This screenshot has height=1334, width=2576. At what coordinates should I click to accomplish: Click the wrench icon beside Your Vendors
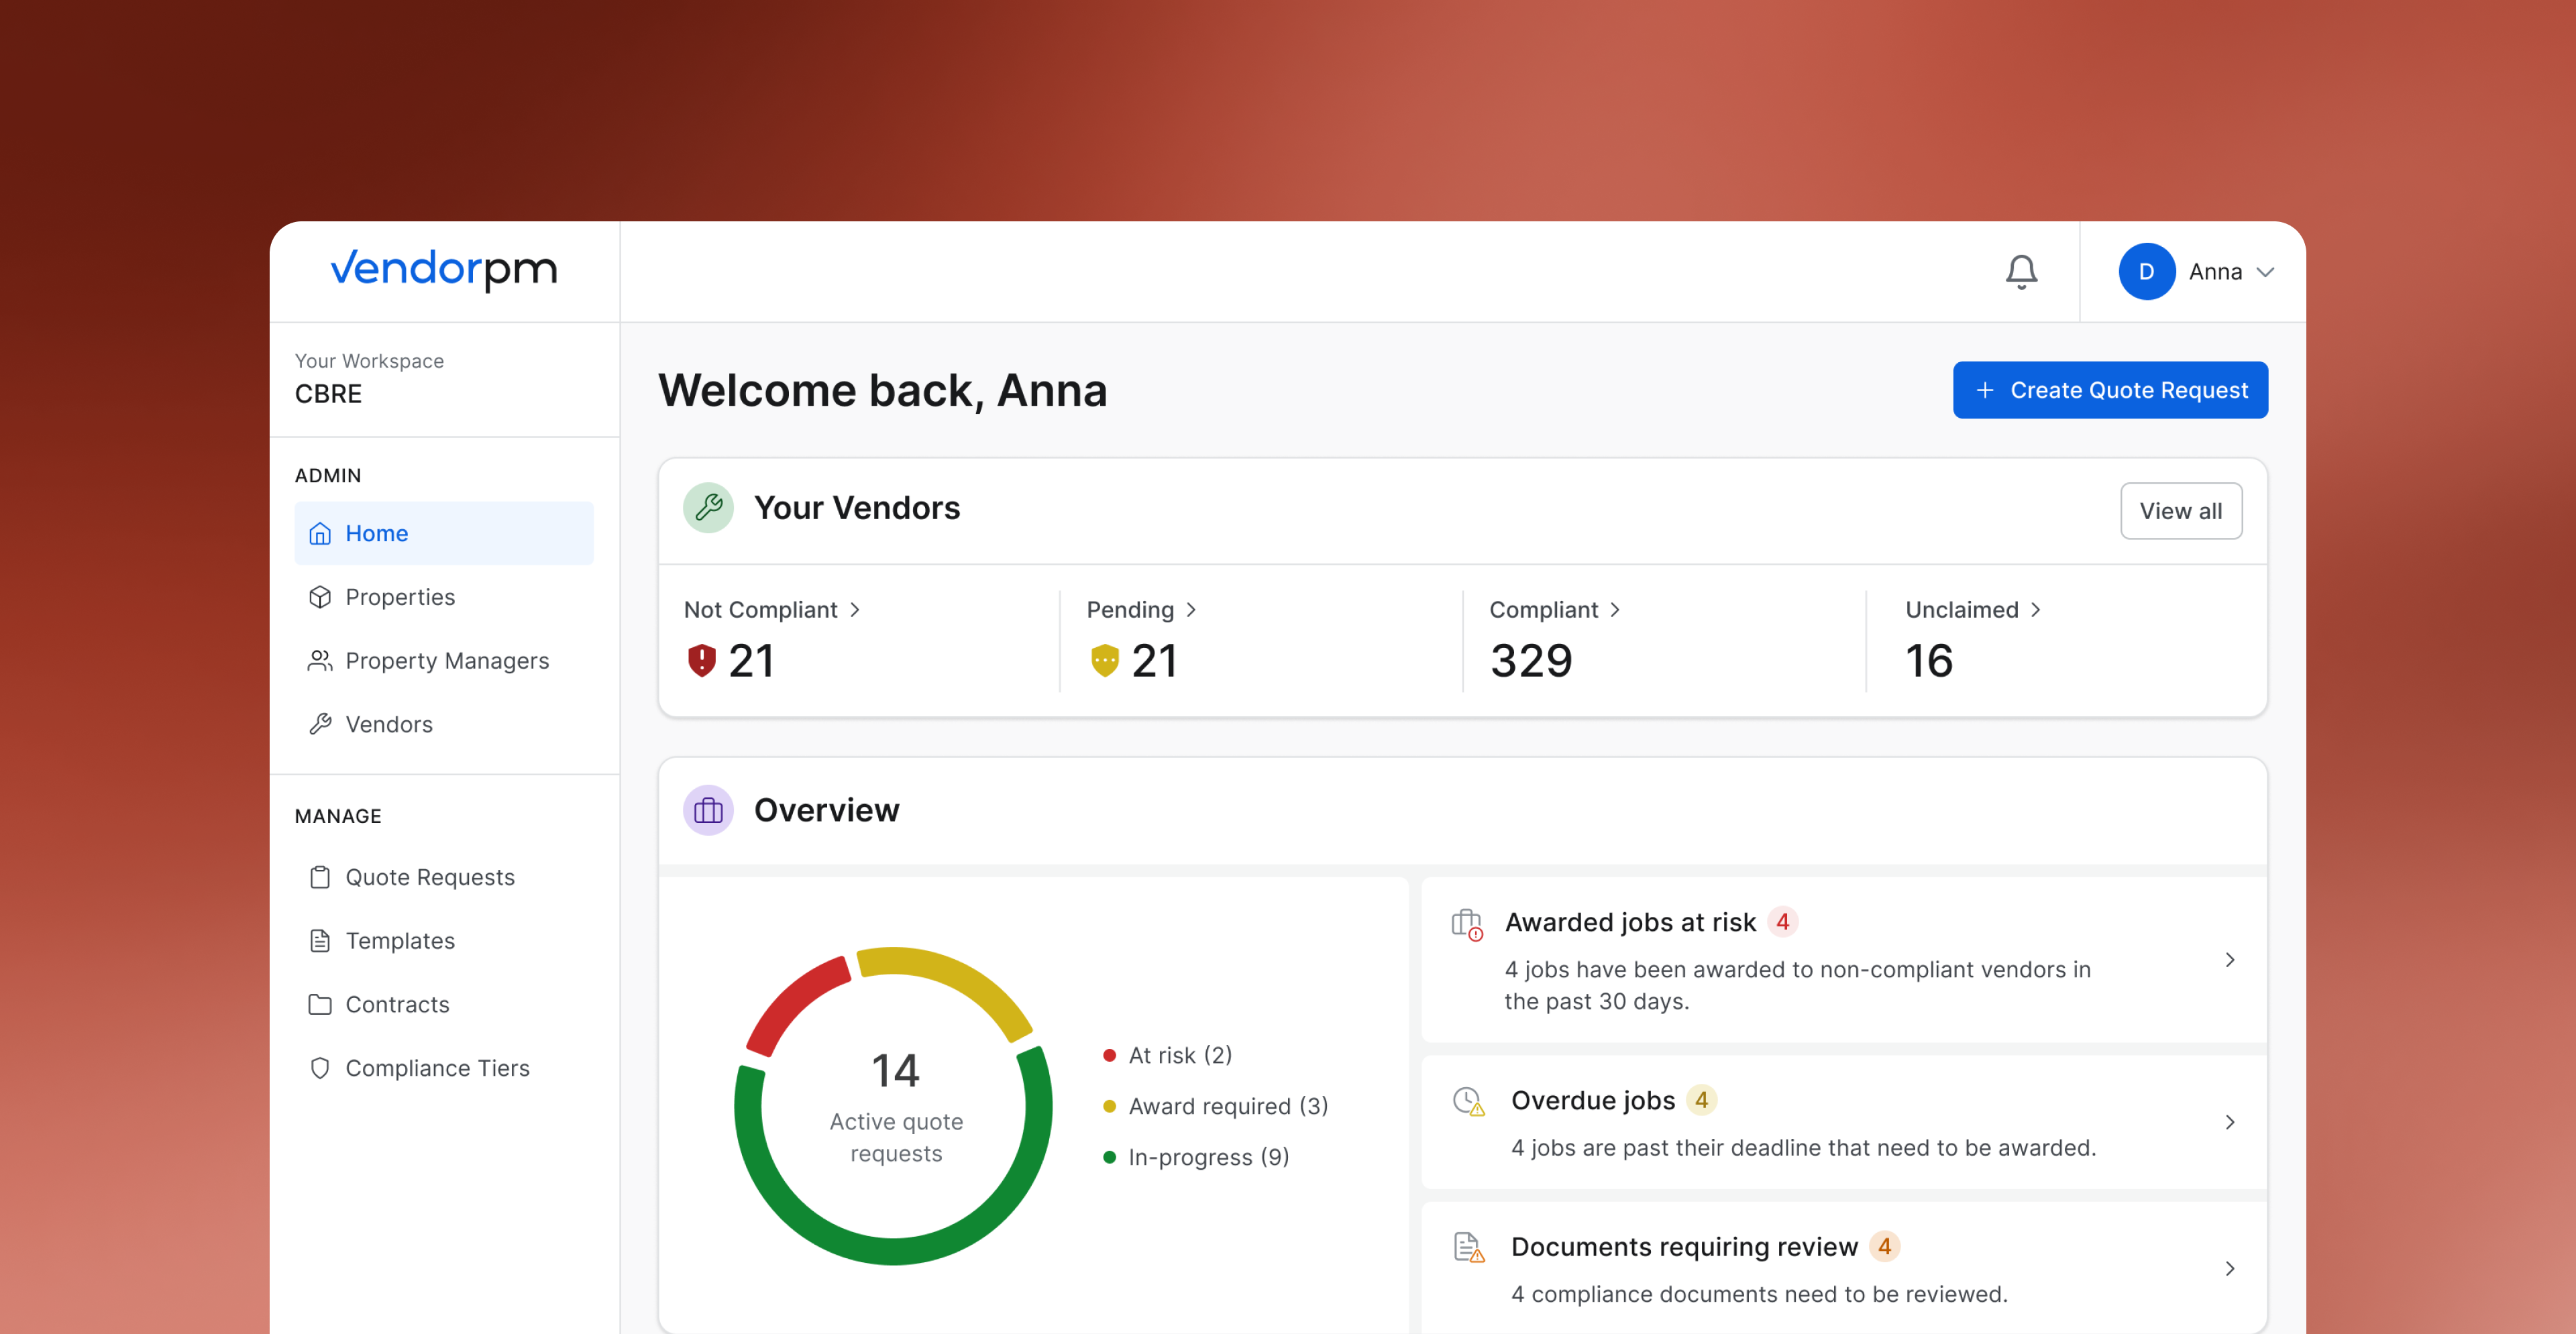[x=708, y=508]
